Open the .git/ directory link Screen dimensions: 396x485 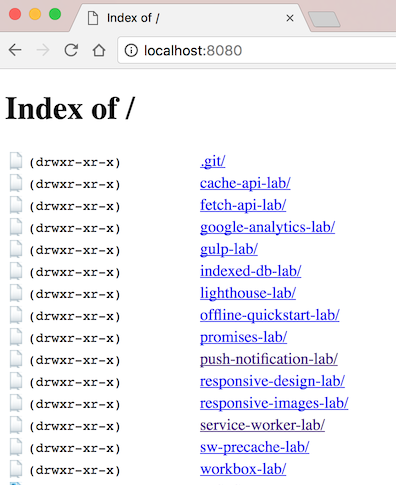pos(213,161)
